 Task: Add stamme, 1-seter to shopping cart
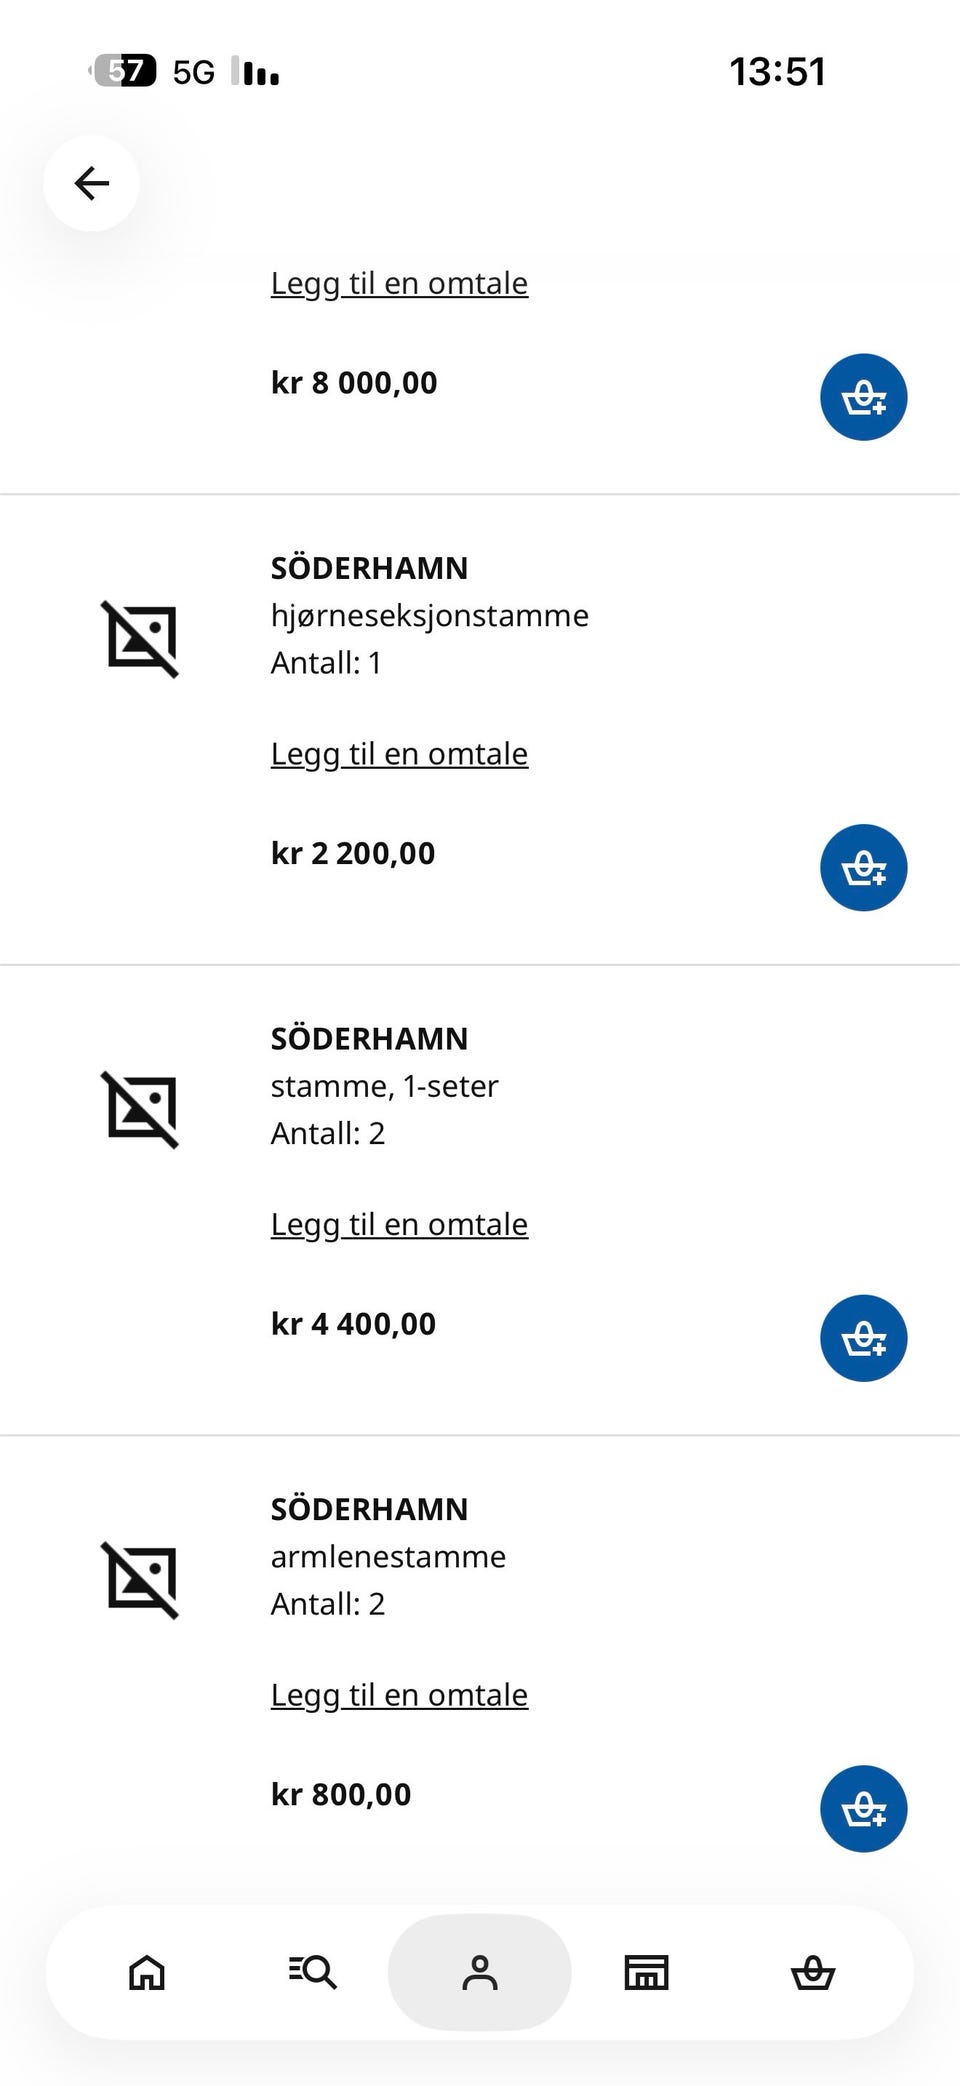click(x=863, y=1338)
